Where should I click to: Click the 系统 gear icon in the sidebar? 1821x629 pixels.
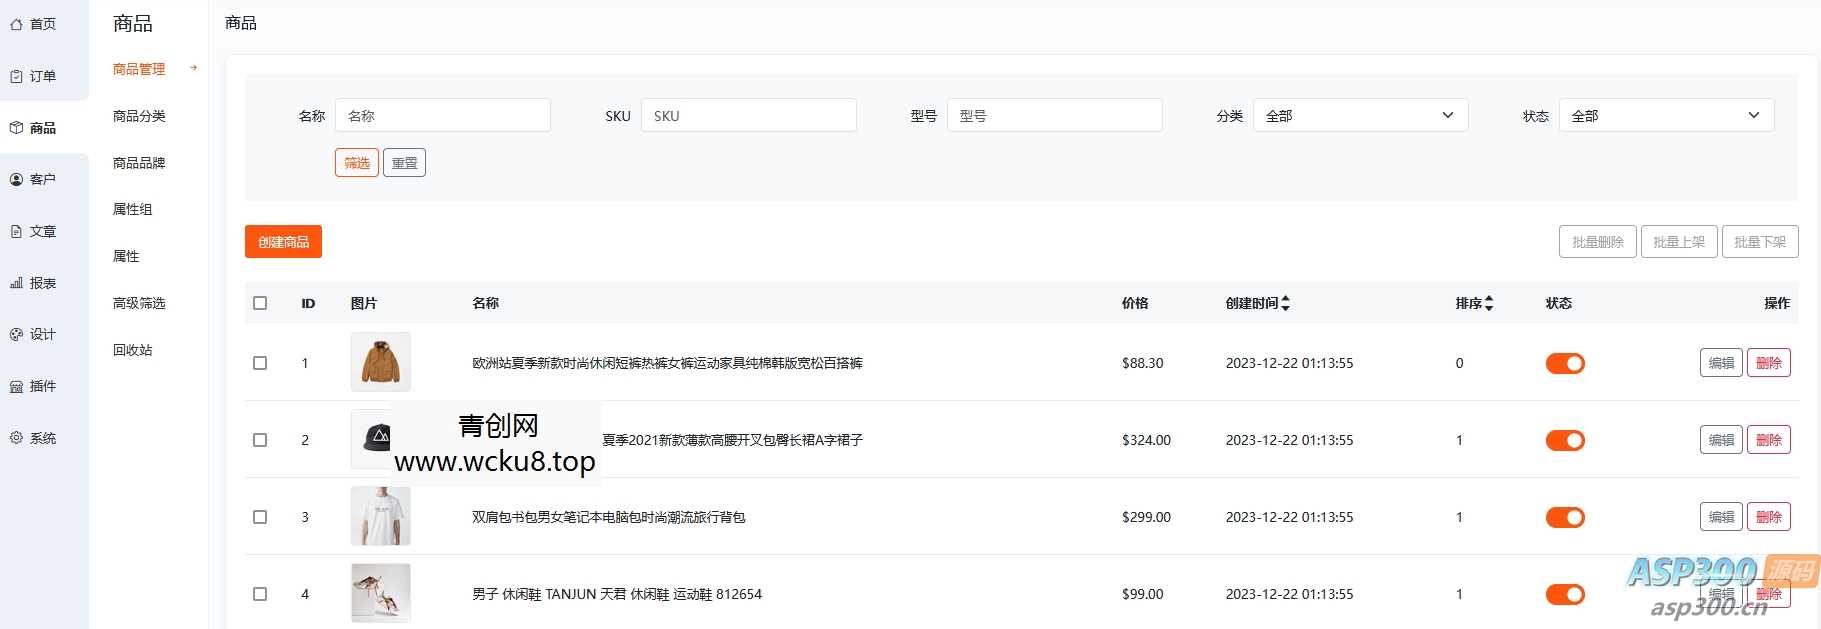16,438
